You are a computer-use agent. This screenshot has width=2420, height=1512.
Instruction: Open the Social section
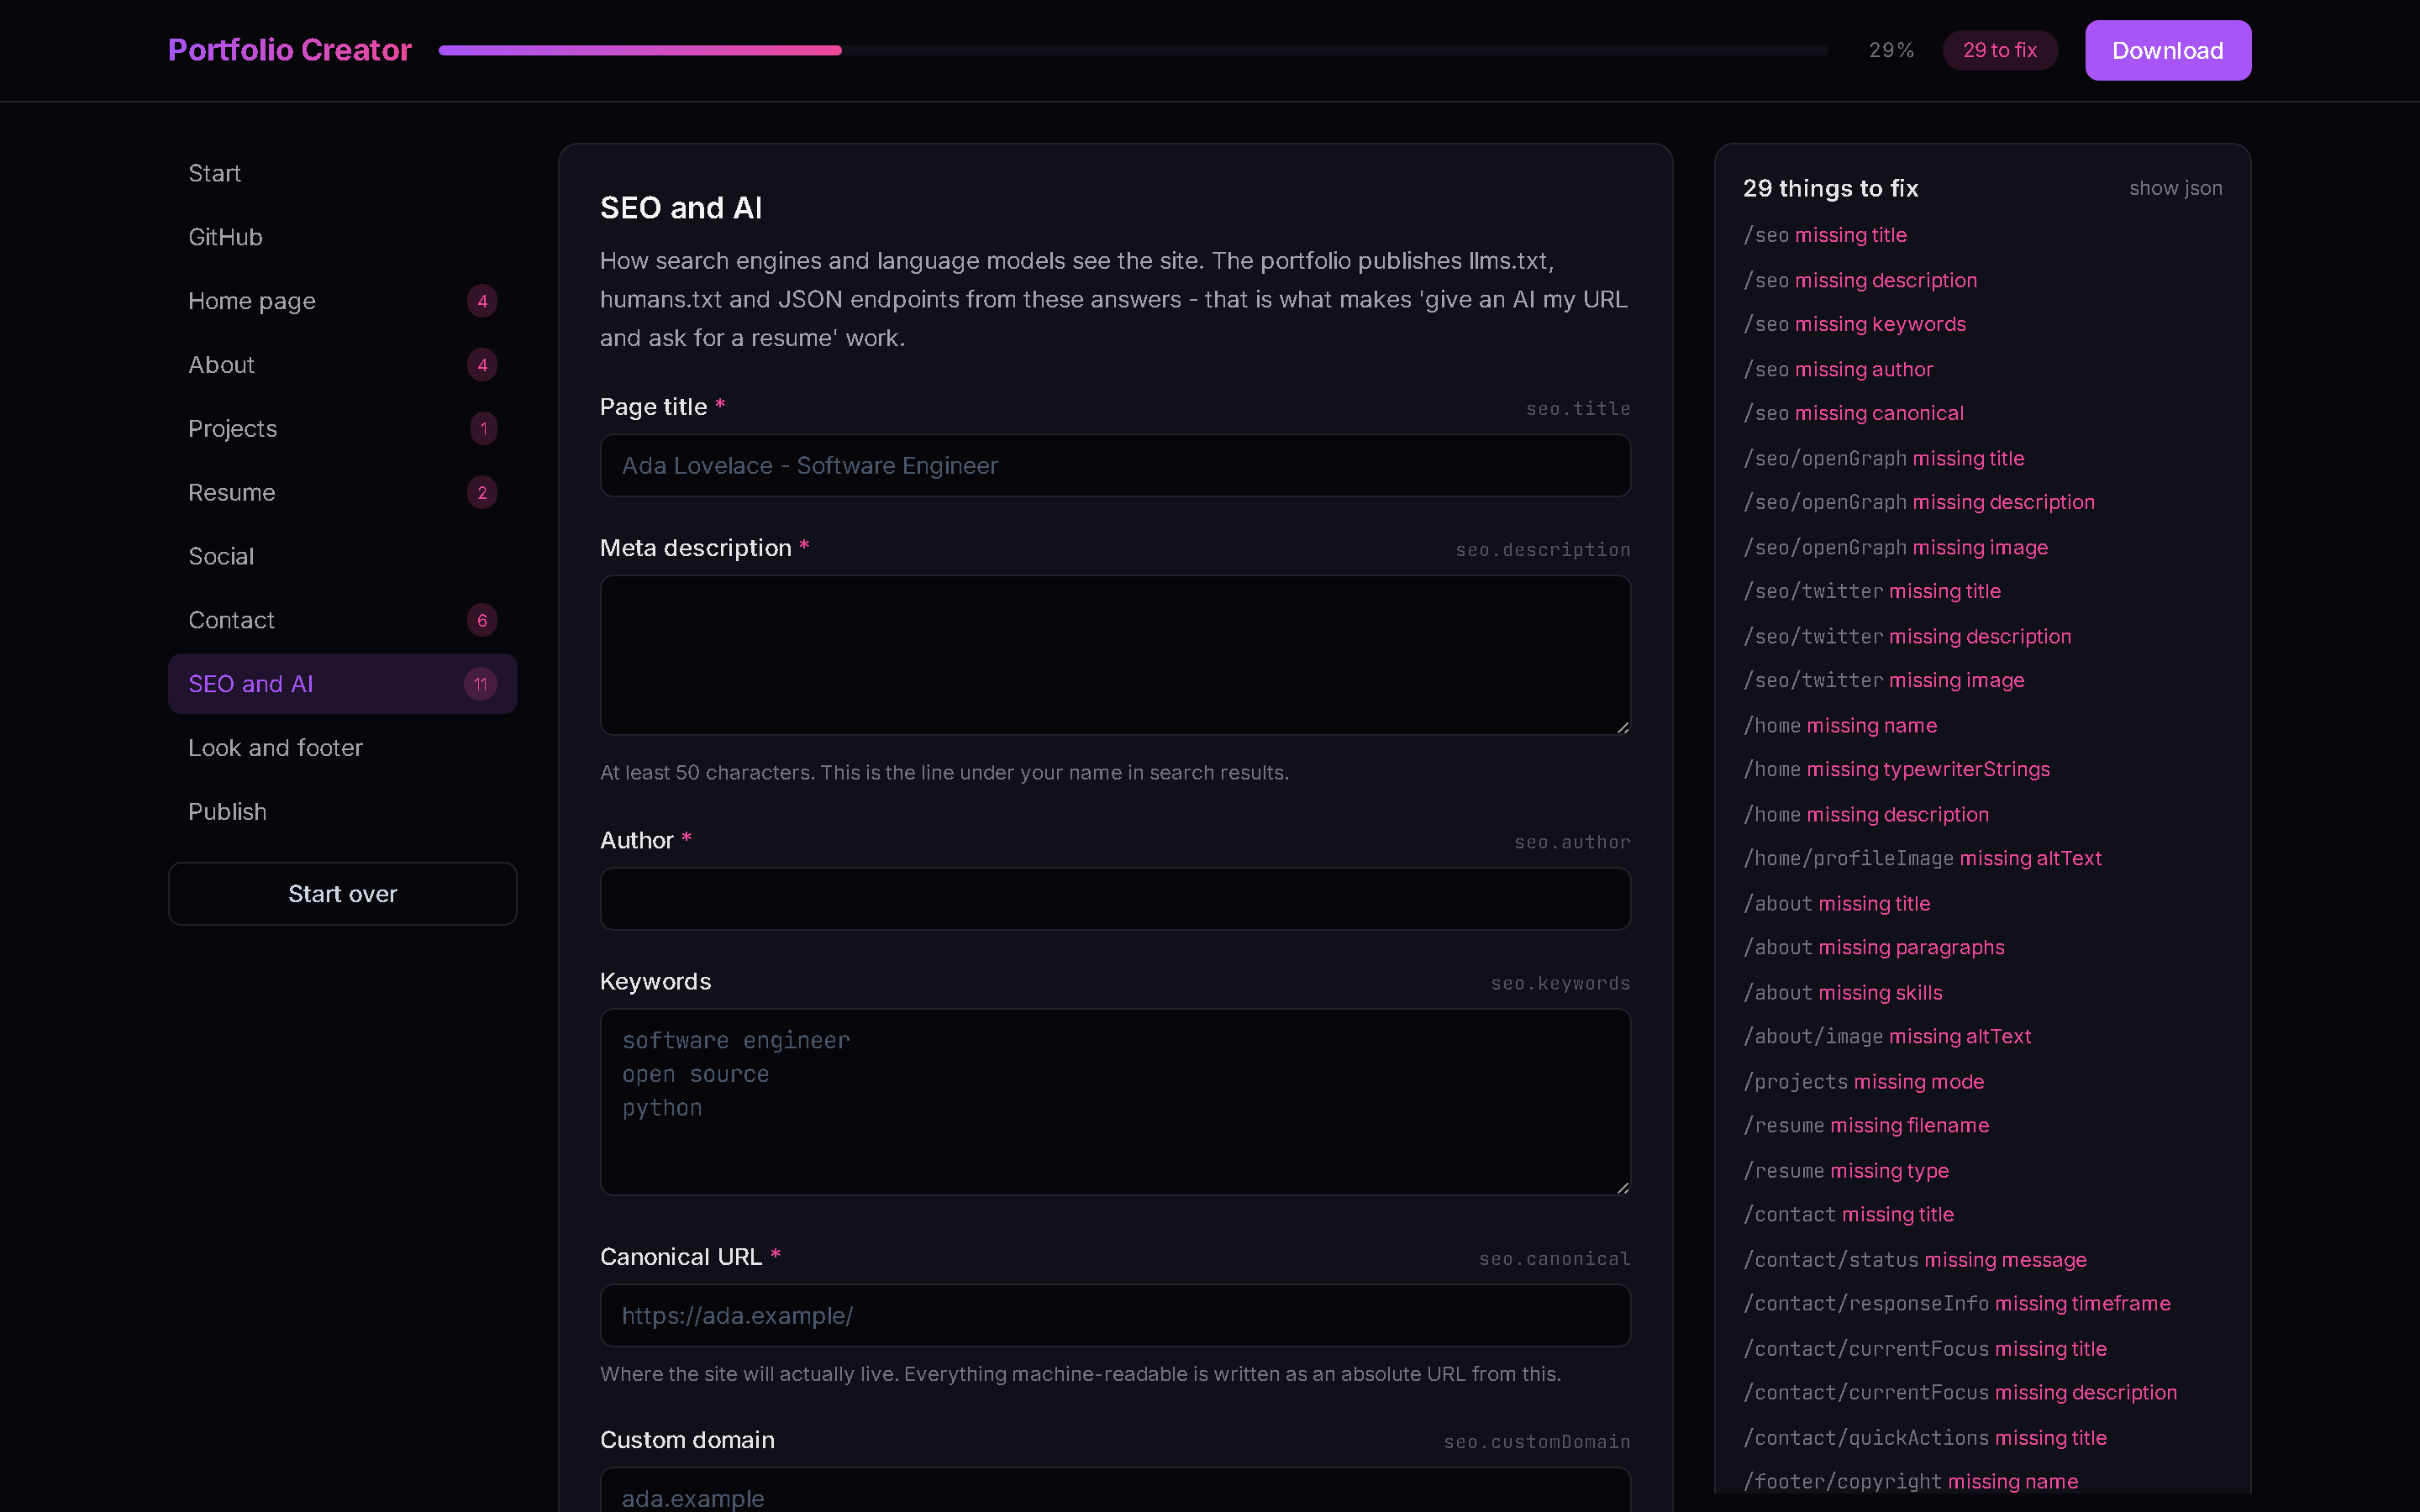click(x=342, y=556)
